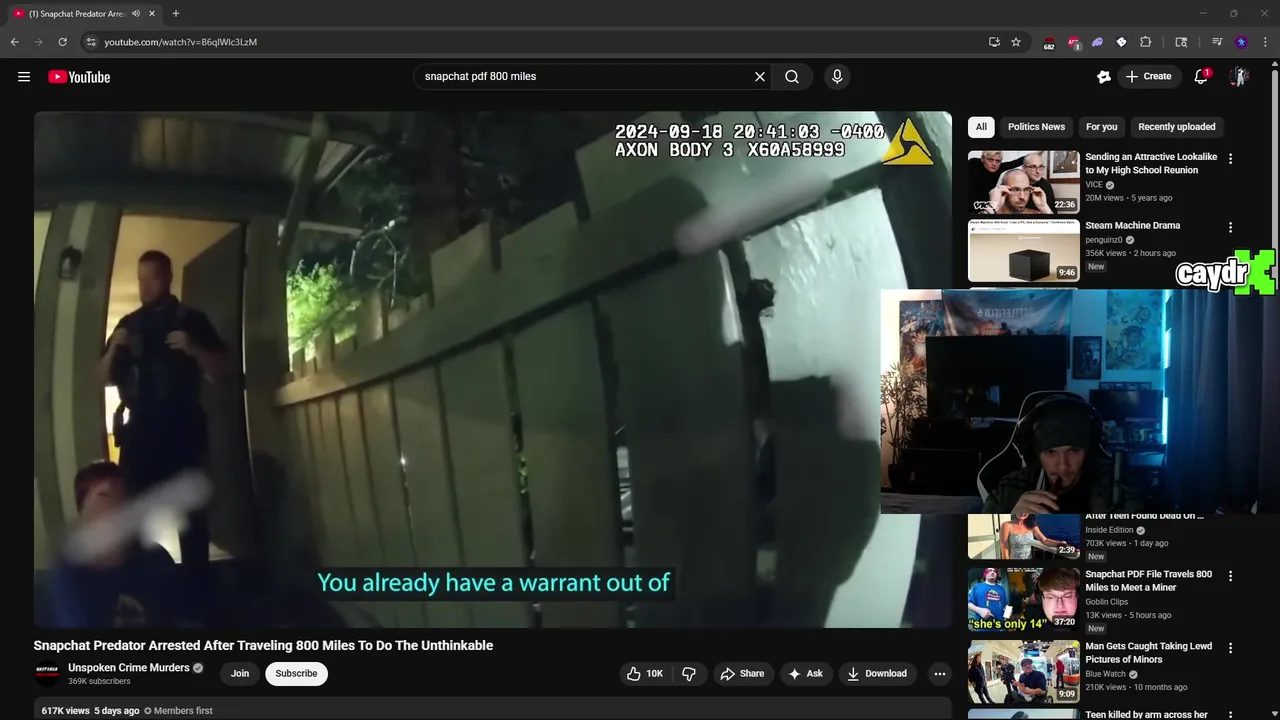Click the star icon beside Create
The image size is (1280, 720).
(x=1104, y=77)
